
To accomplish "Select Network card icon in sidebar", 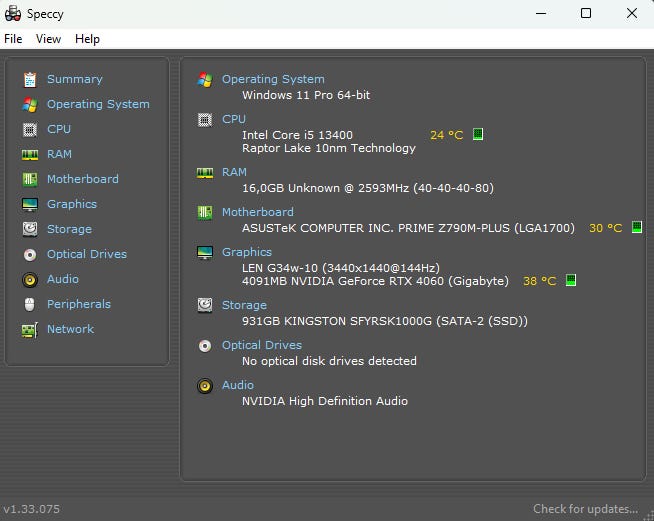I will coord(30,330).
